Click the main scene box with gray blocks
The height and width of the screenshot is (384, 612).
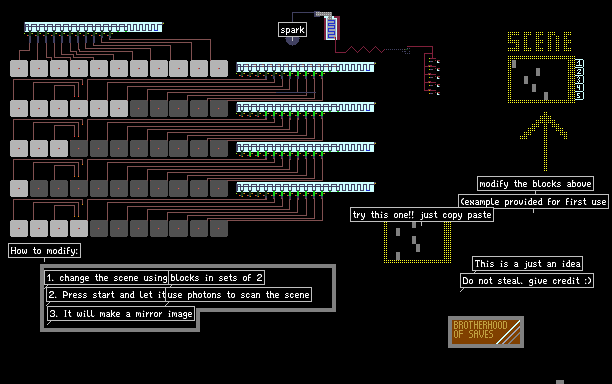click(541, 80)
